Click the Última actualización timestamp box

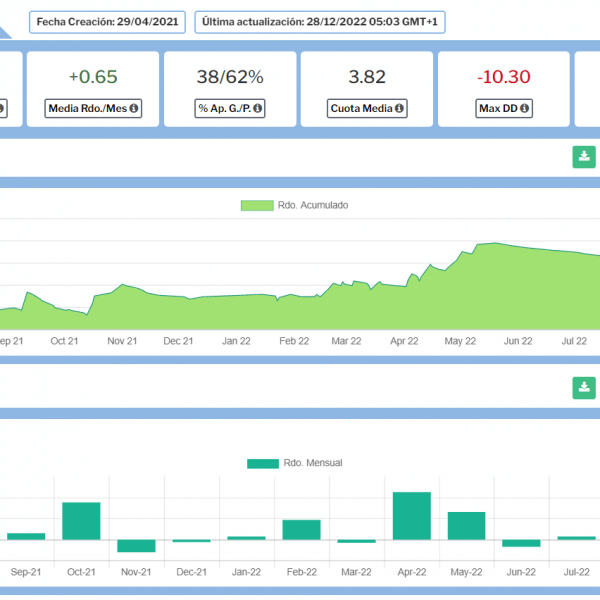click(x=320, y=22)
